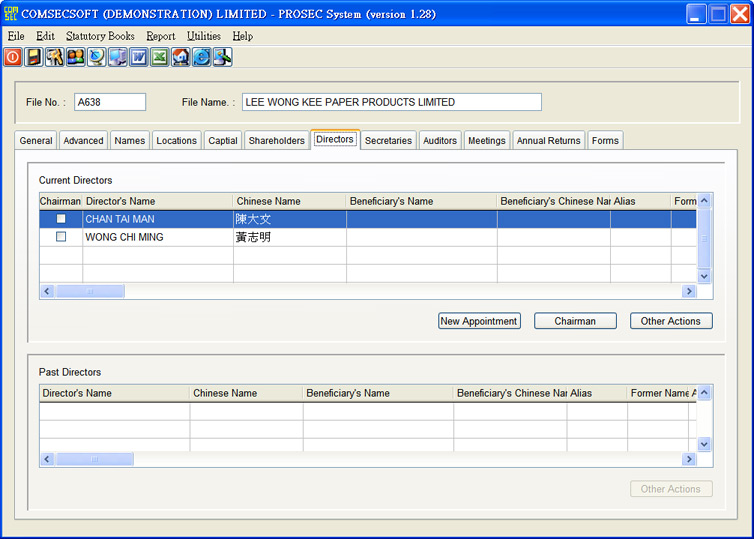Viewport: 754px width, 539px height.
Task: Click the computer monitor toolbar icon
Action: click(x=118, y=57)
